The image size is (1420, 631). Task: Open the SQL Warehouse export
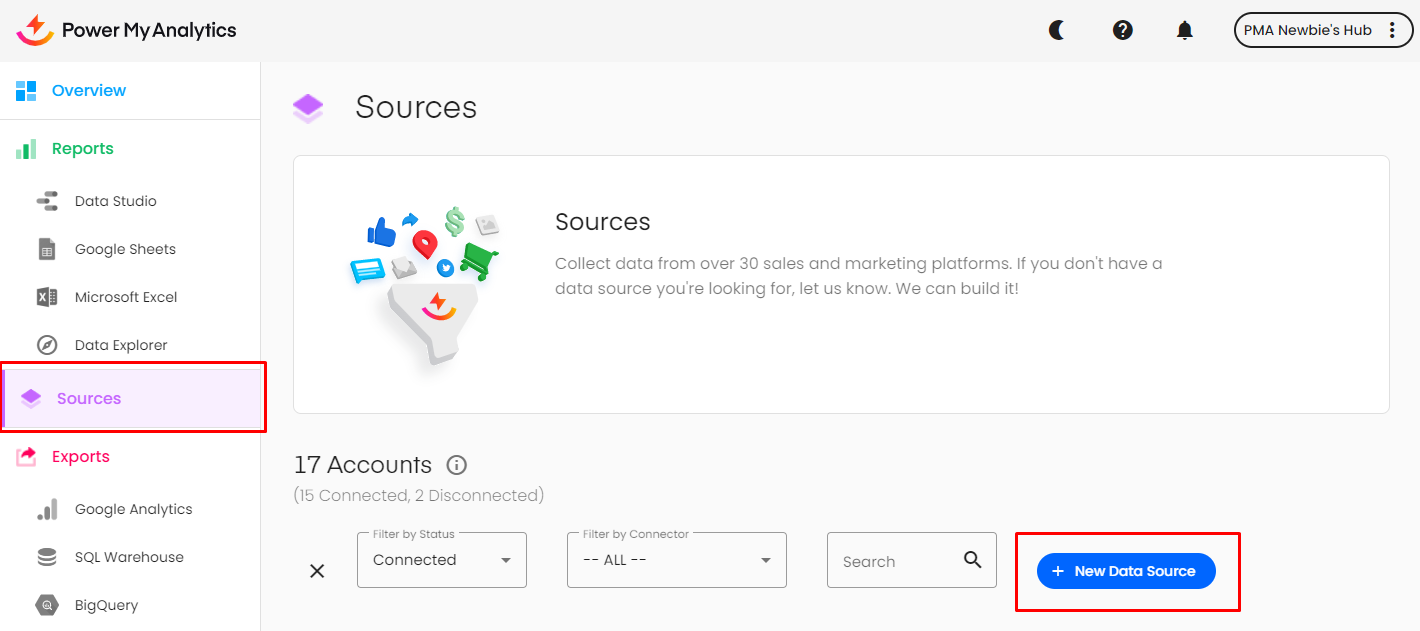pyautogui.click(x=129, y=557)
